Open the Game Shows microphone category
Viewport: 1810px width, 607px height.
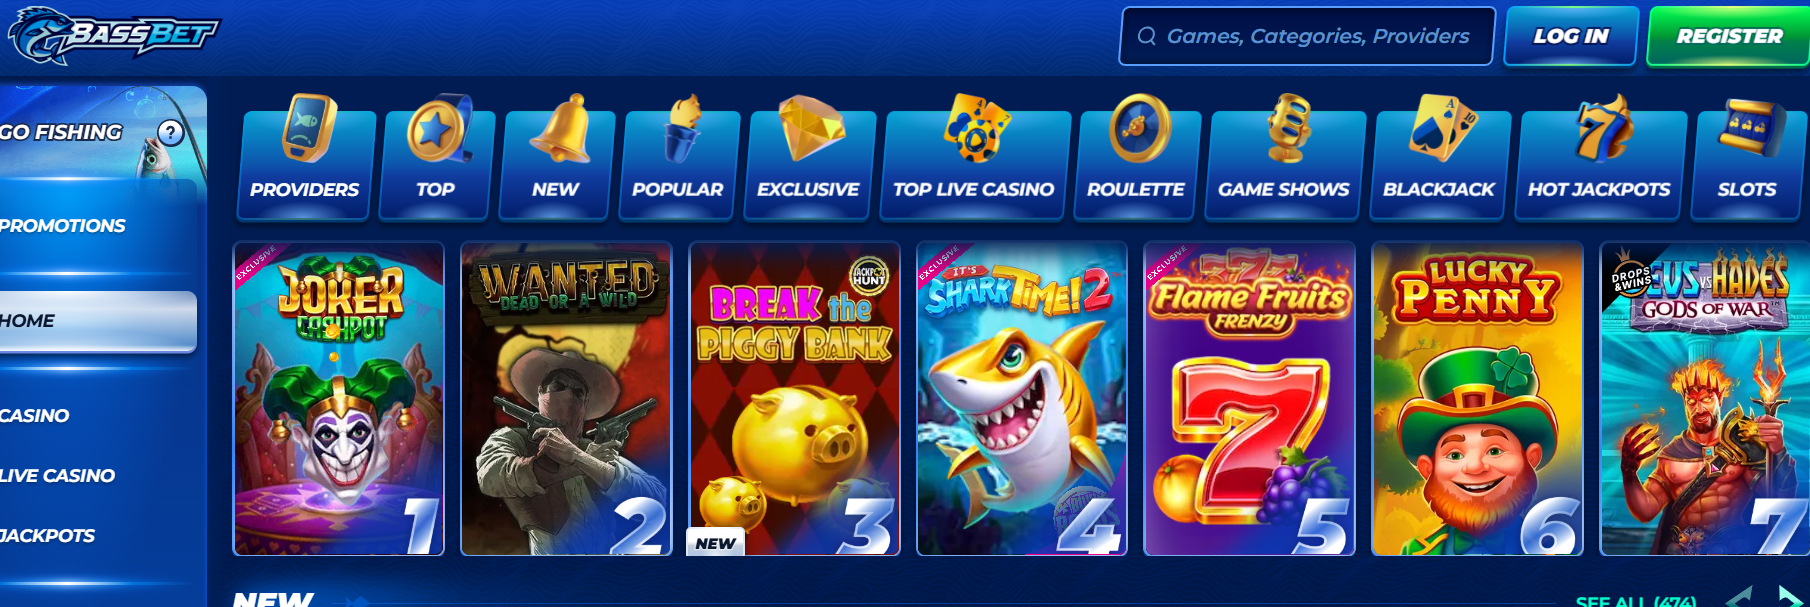click(1284, 157)
